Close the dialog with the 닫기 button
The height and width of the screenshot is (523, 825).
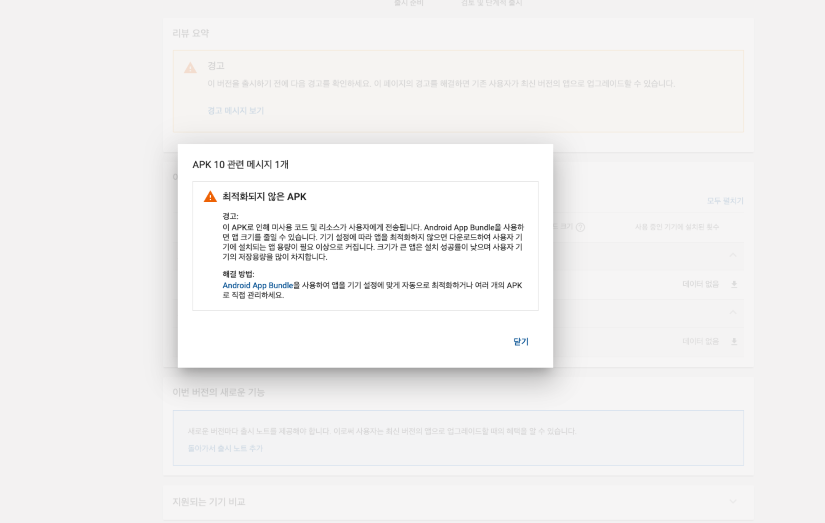520,342
